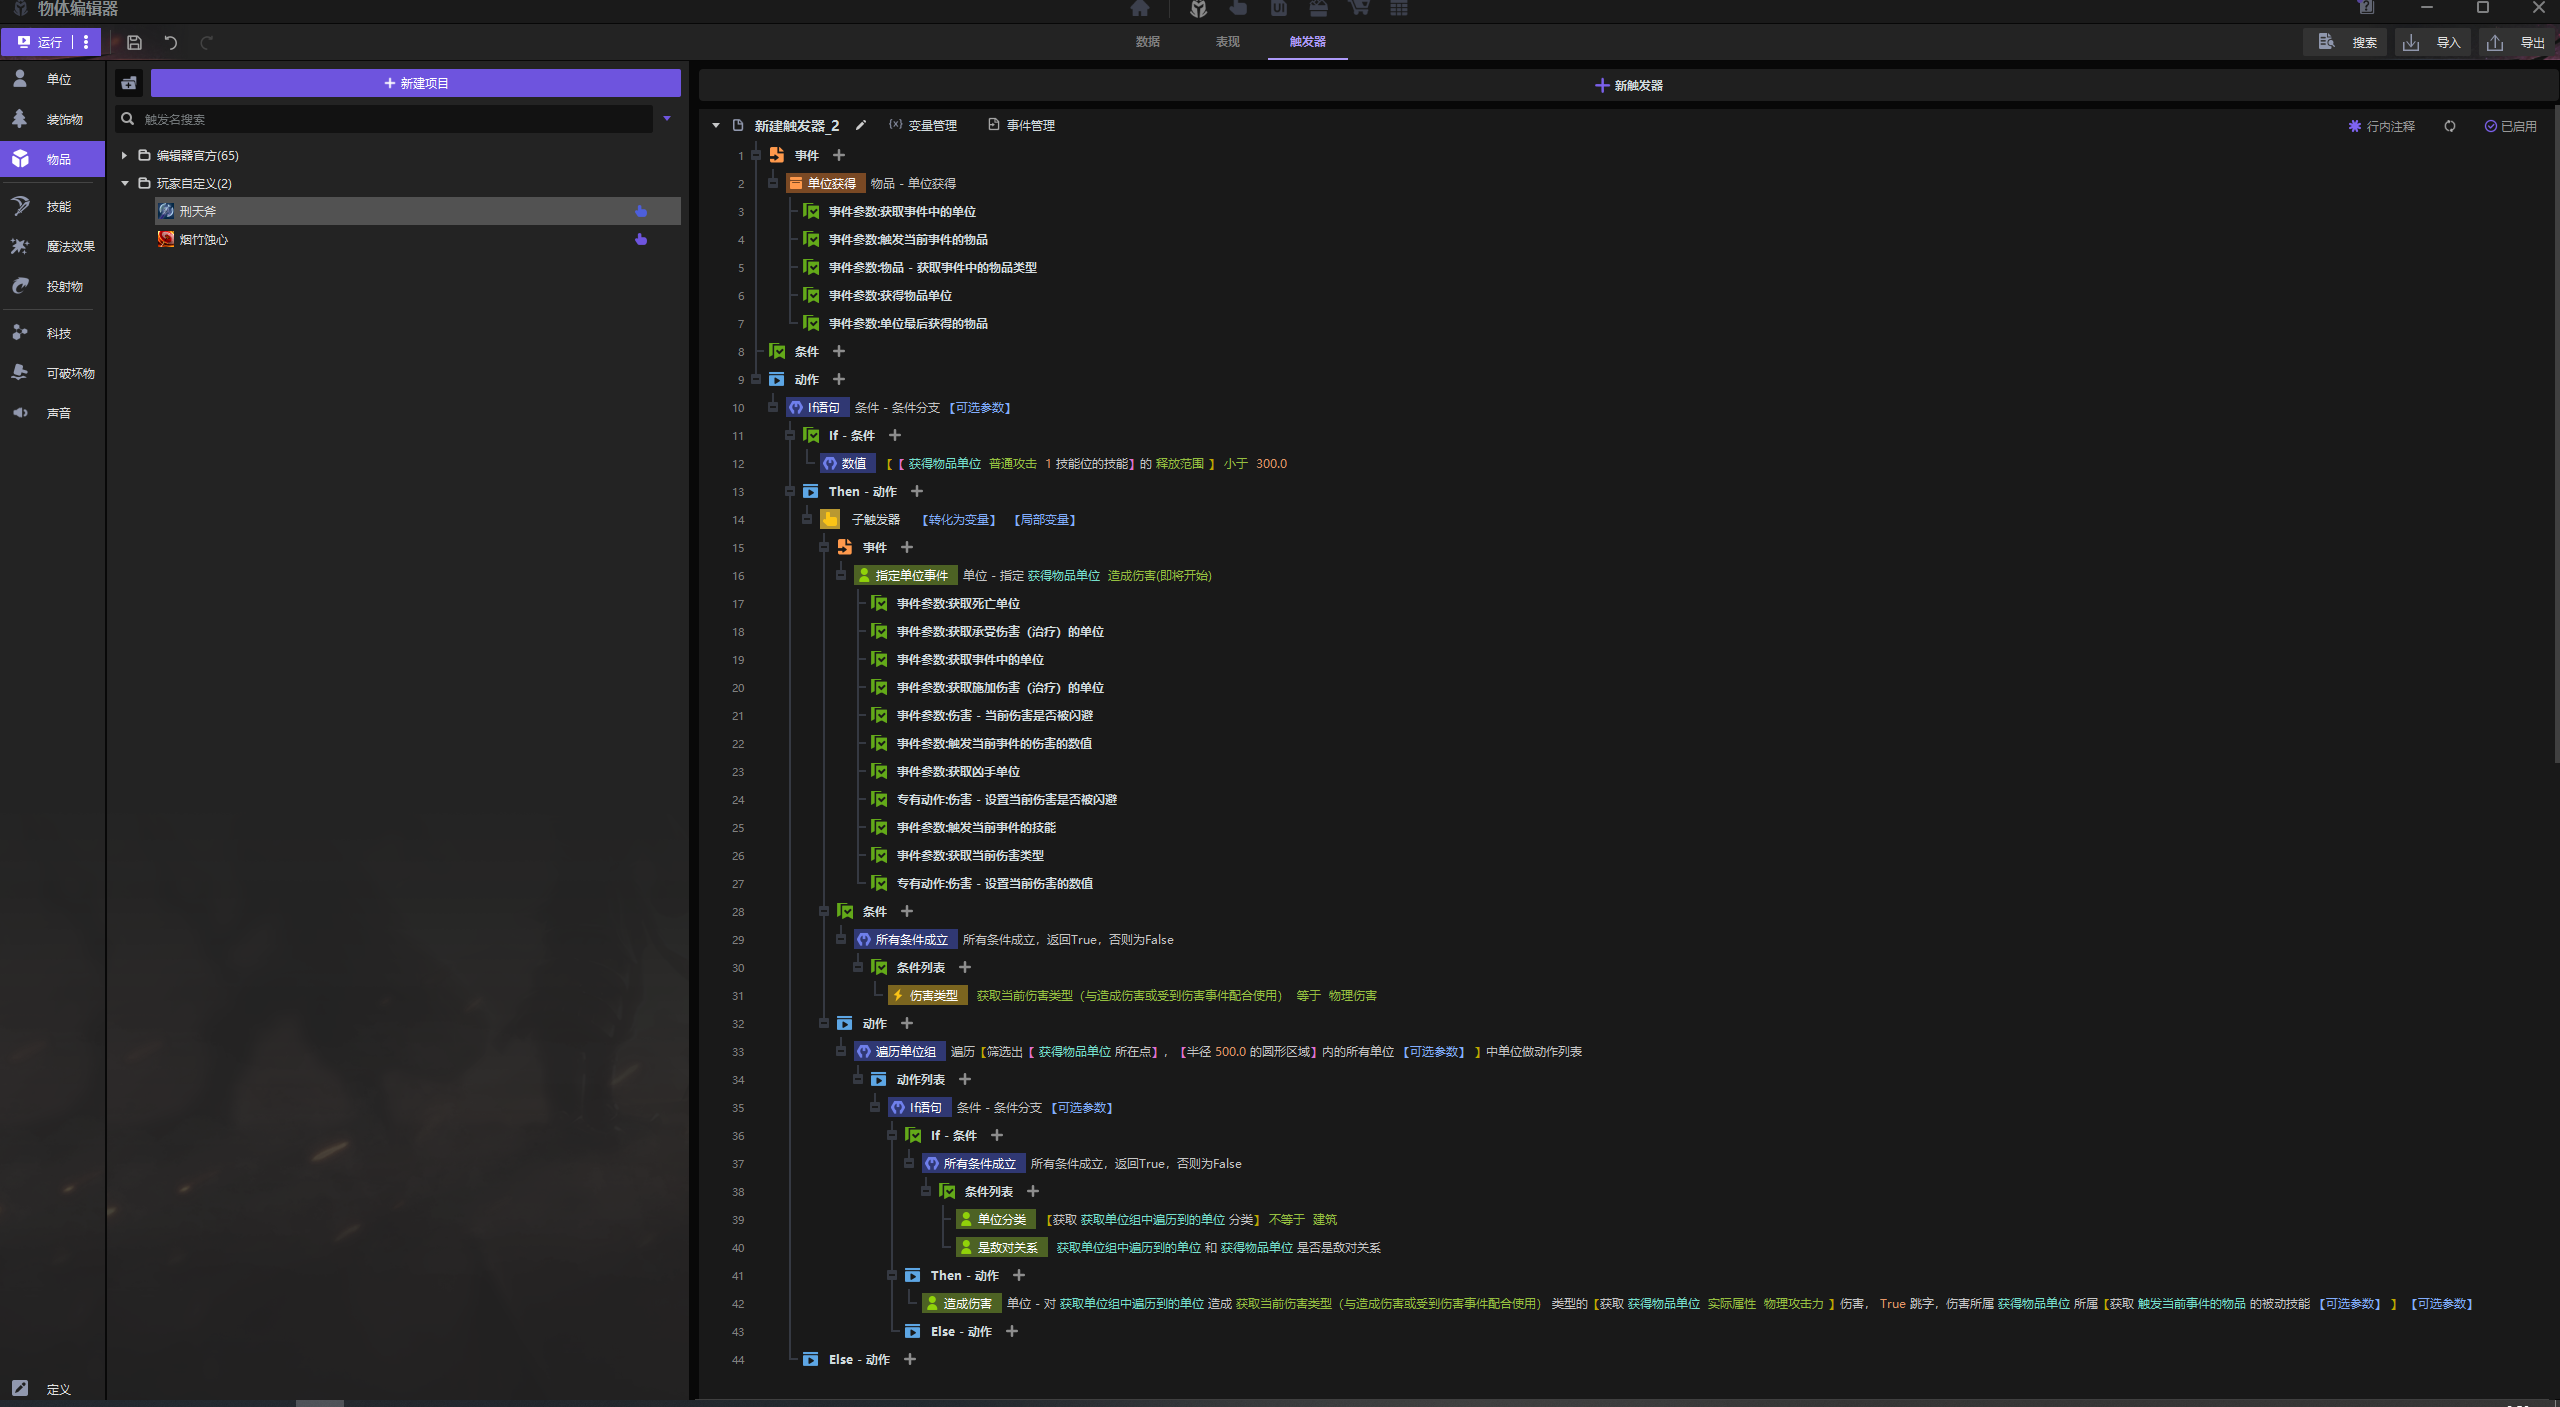Viewport: 2560px width, 1407px height.
Task: Click the [转化为变量] link on line 14
Action: [958, 520]
